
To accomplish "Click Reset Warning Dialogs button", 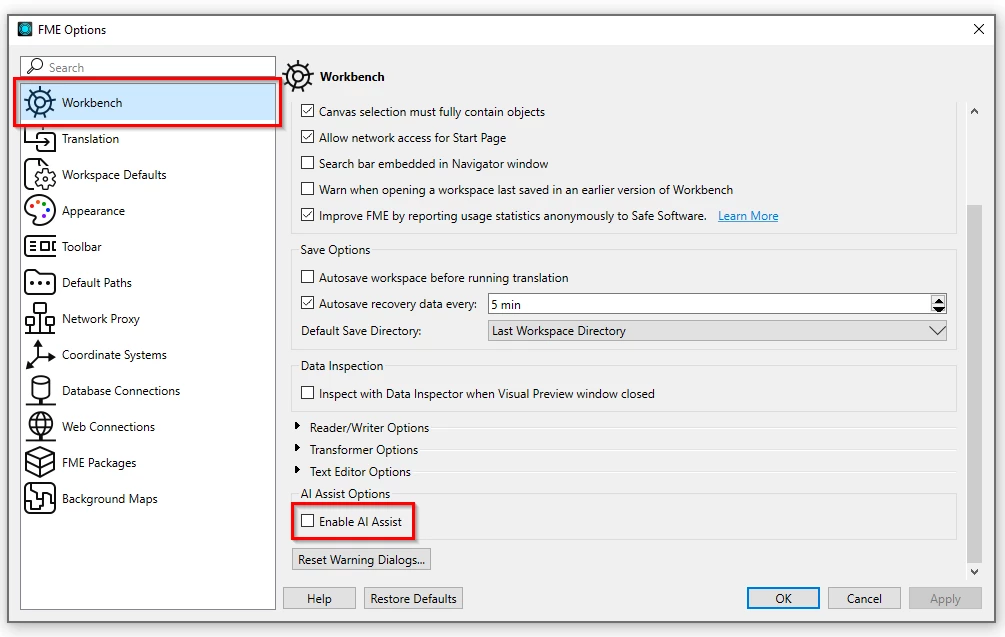I will pos(361,559).
